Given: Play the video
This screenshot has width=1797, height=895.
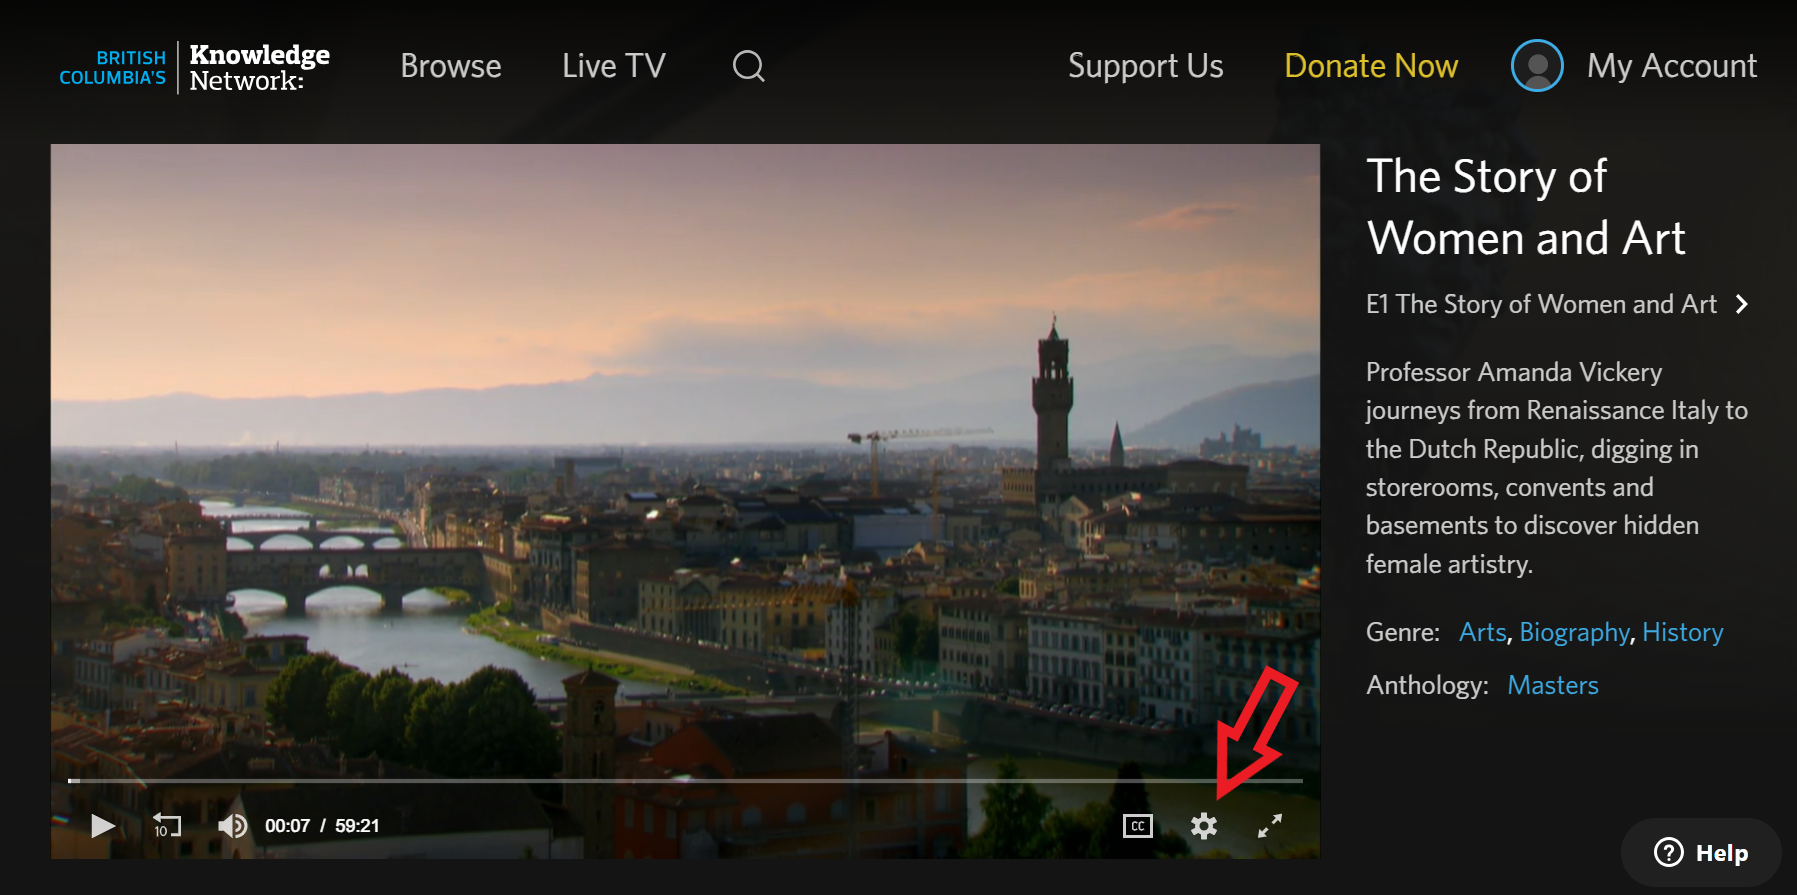Looking at the screenshot, I should click(x=102, y=826).
